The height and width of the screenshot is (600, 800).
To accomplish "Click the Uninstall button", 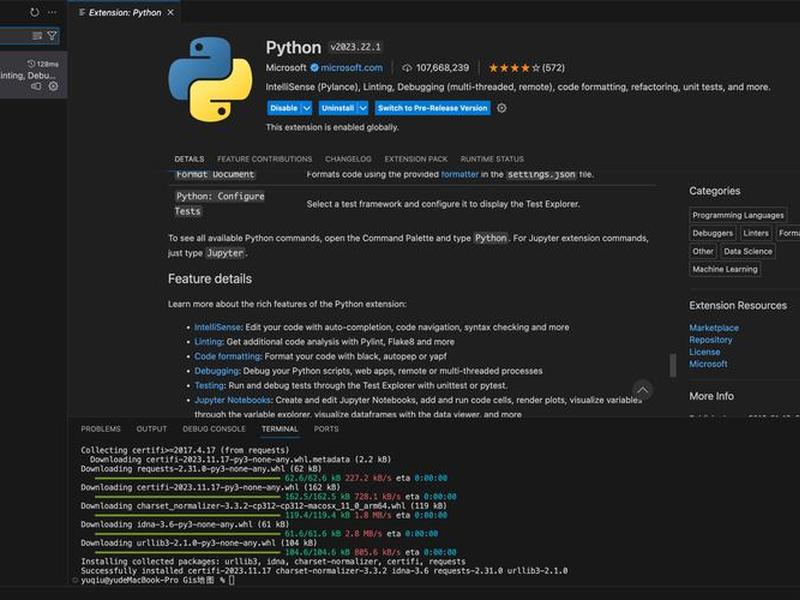I will tap(338, 108).
